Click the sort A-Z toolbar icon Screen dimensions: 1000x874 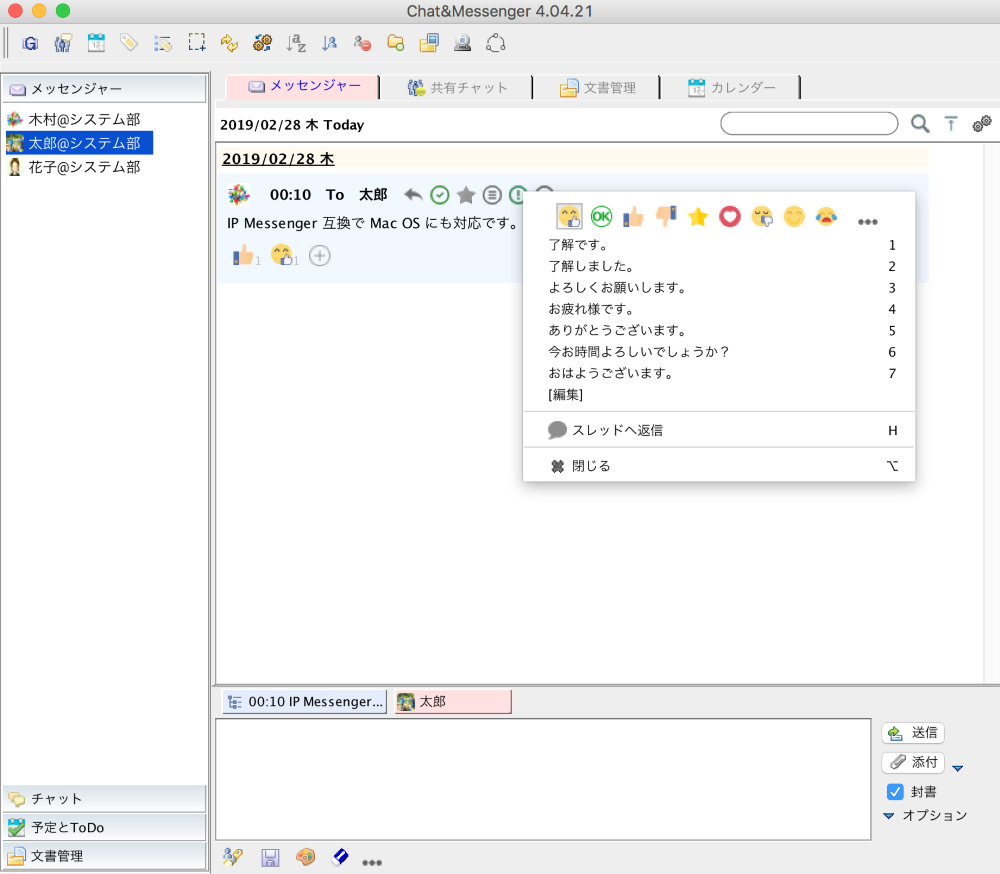(296, 43)
